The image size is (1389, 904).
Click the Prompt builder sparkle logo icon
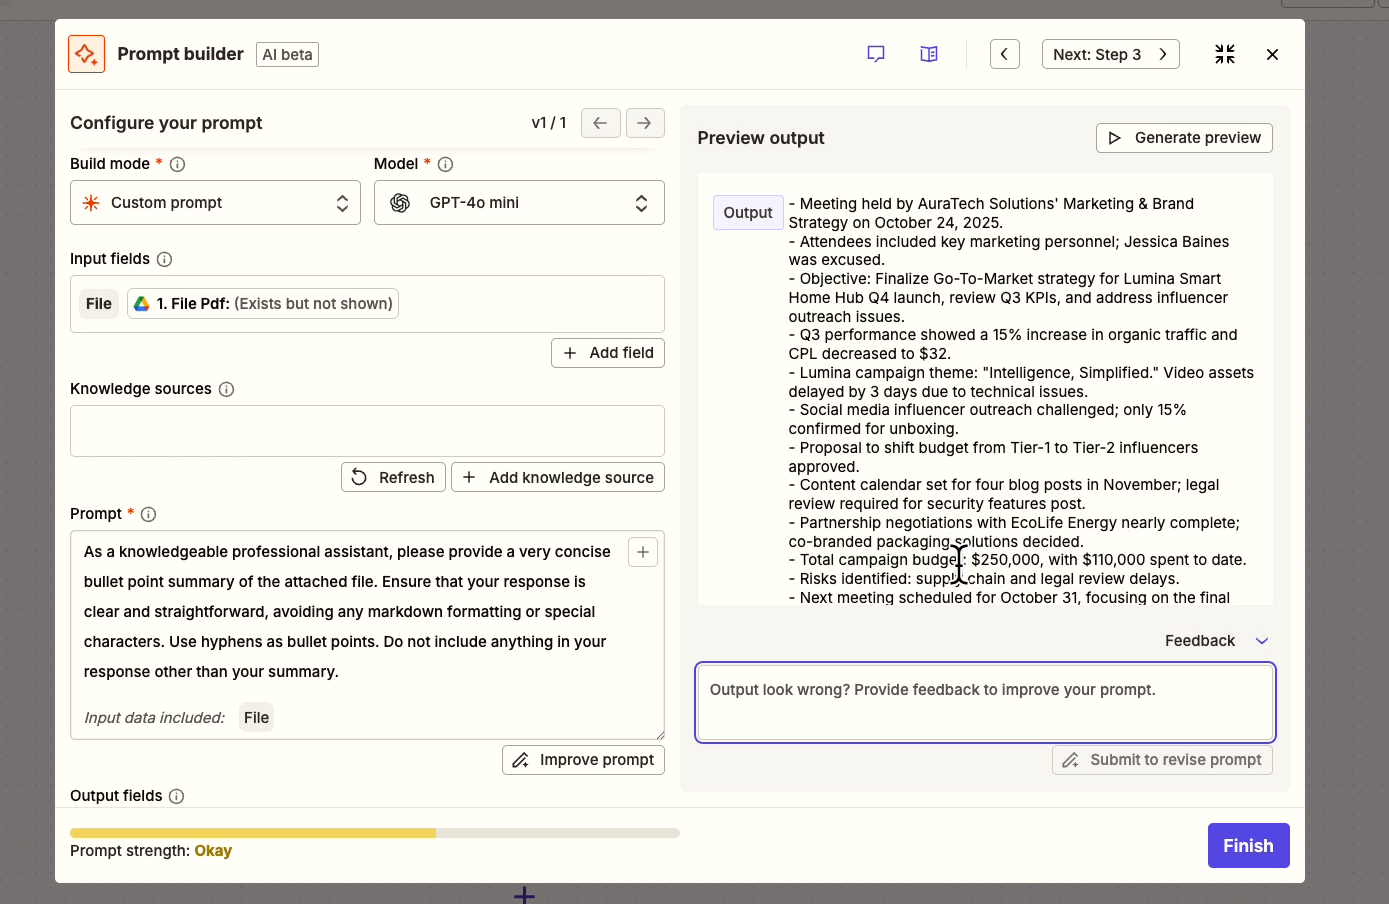click(87, 54)
